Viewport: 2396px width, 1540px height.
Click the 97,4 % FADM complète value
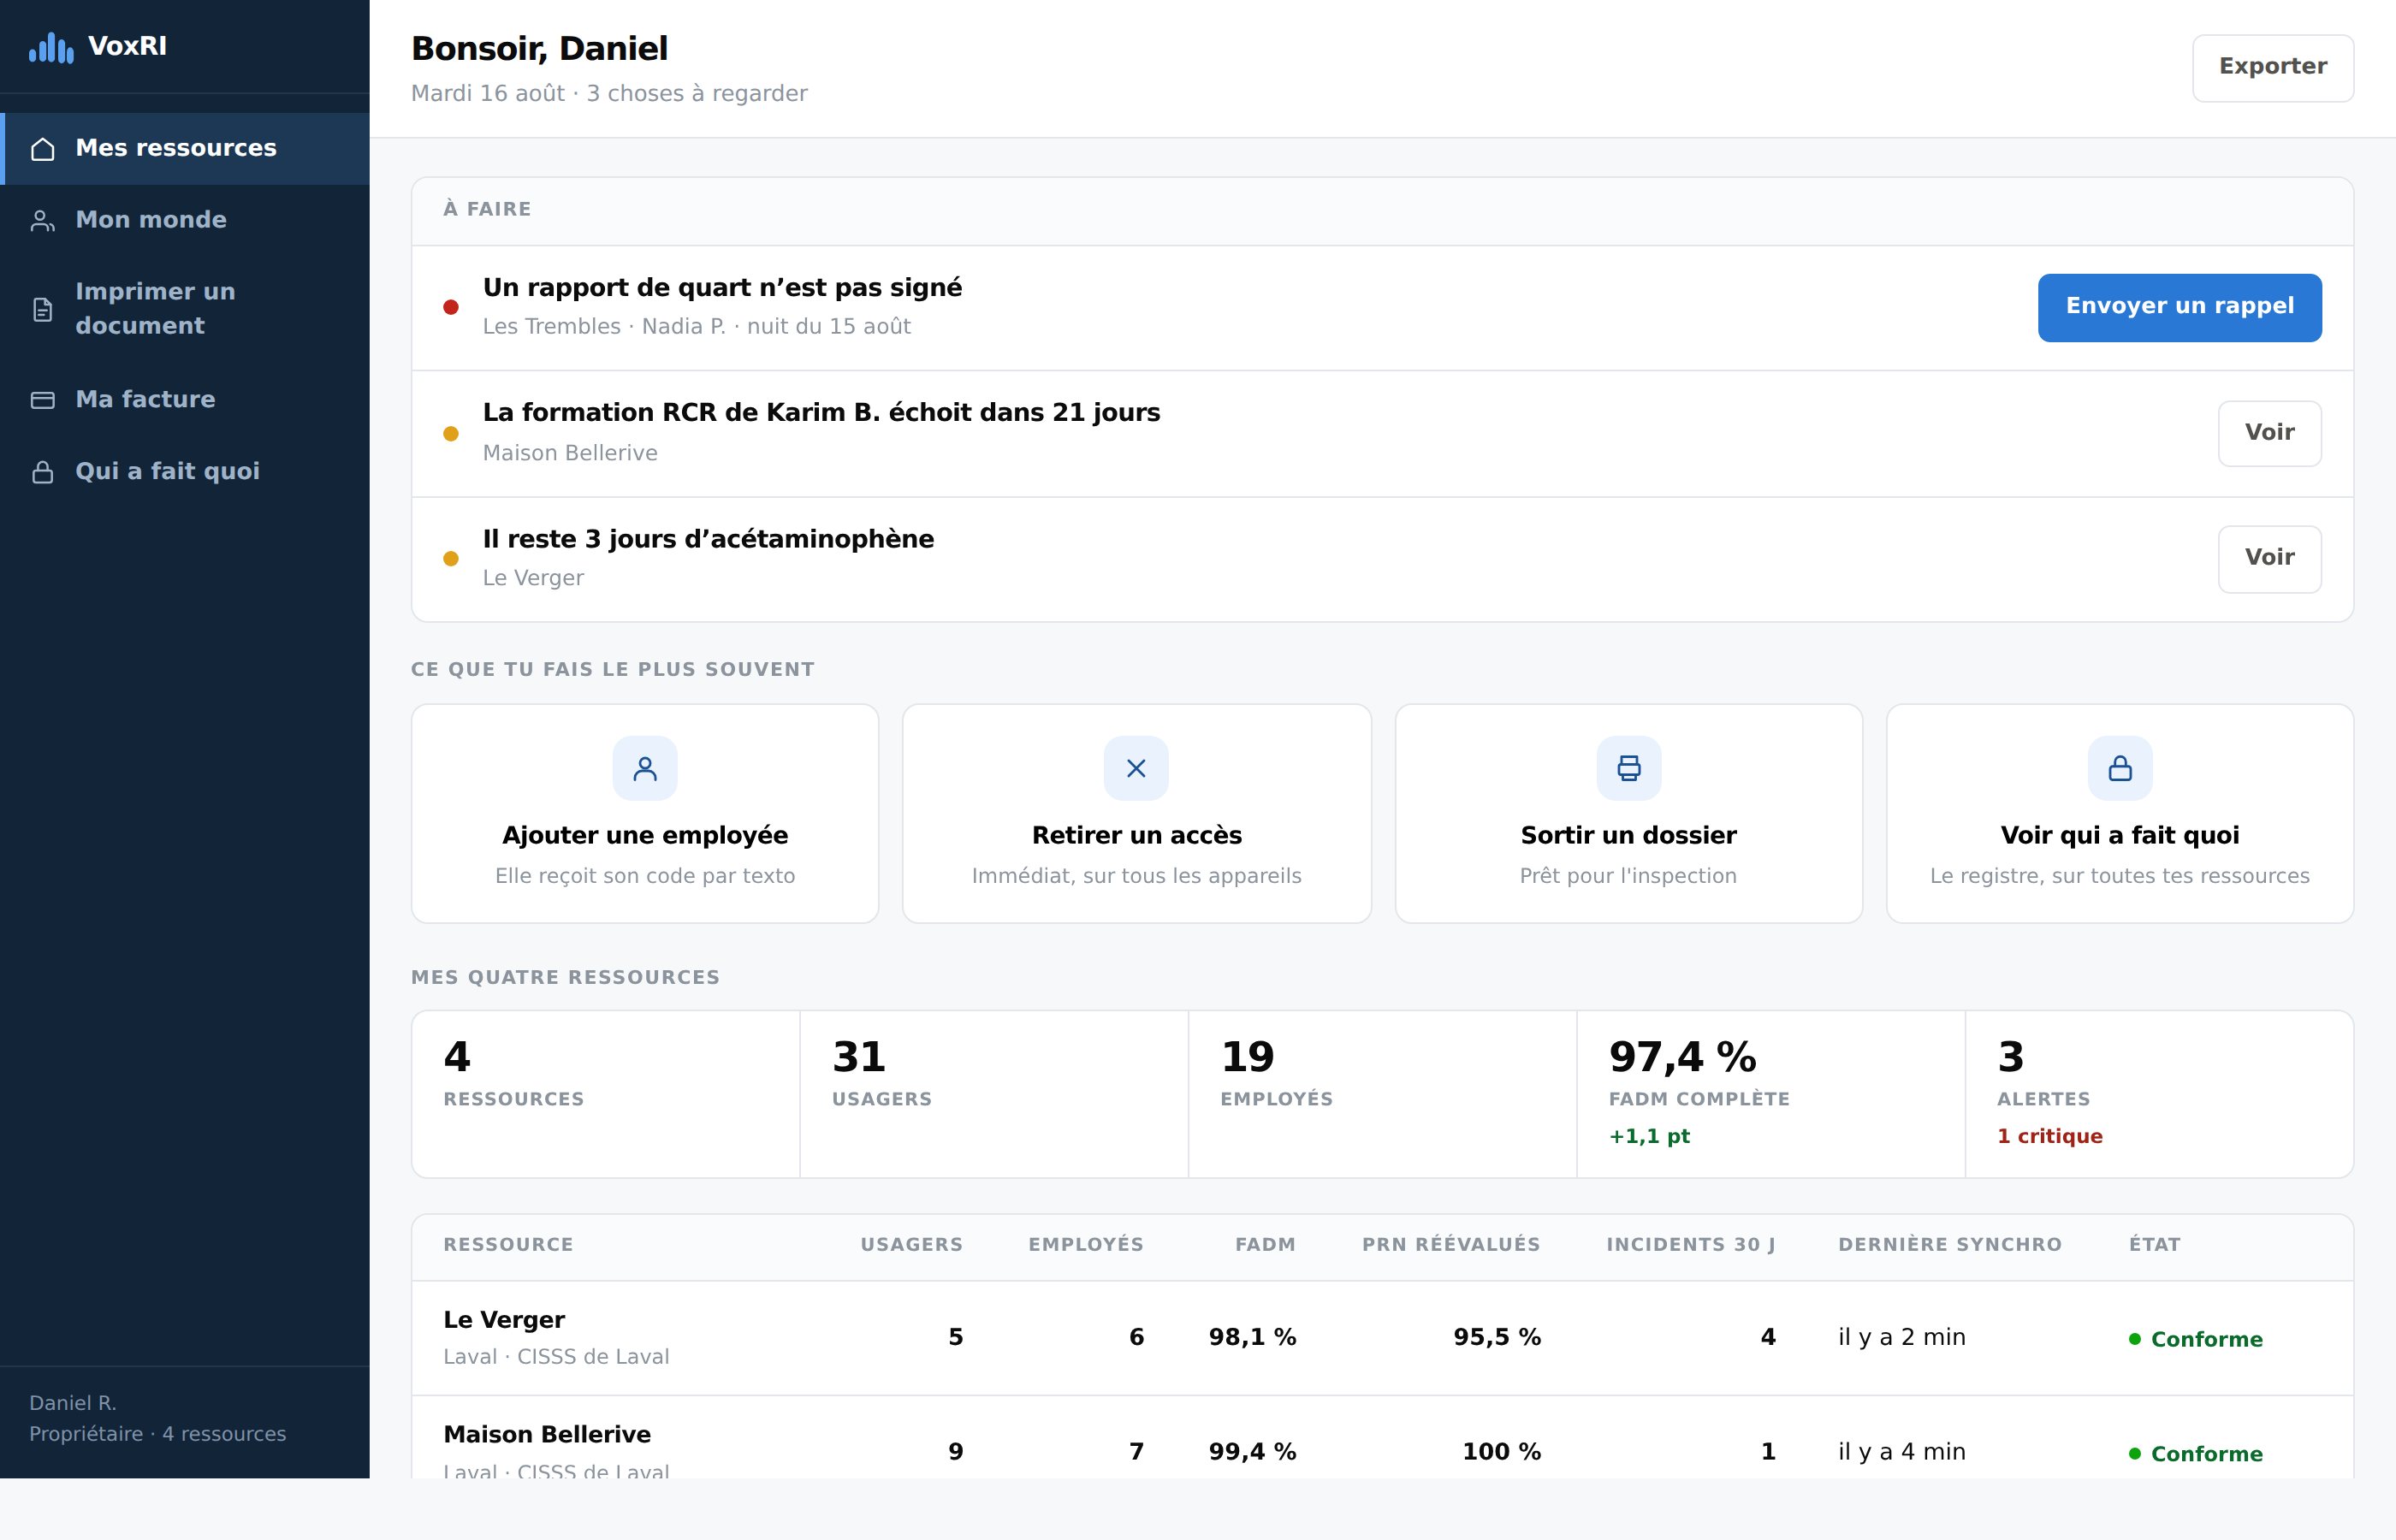pyautogui.click(x=1682, y=1057)
